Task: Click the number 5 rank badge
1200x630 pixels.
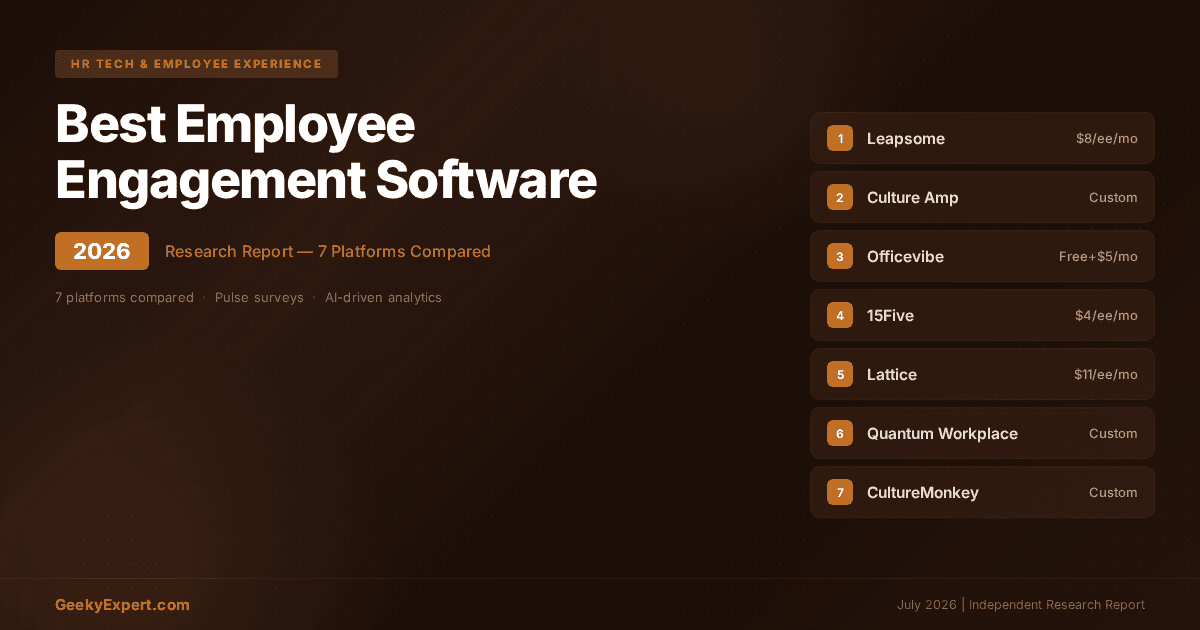Action: [x=840, y=374]
